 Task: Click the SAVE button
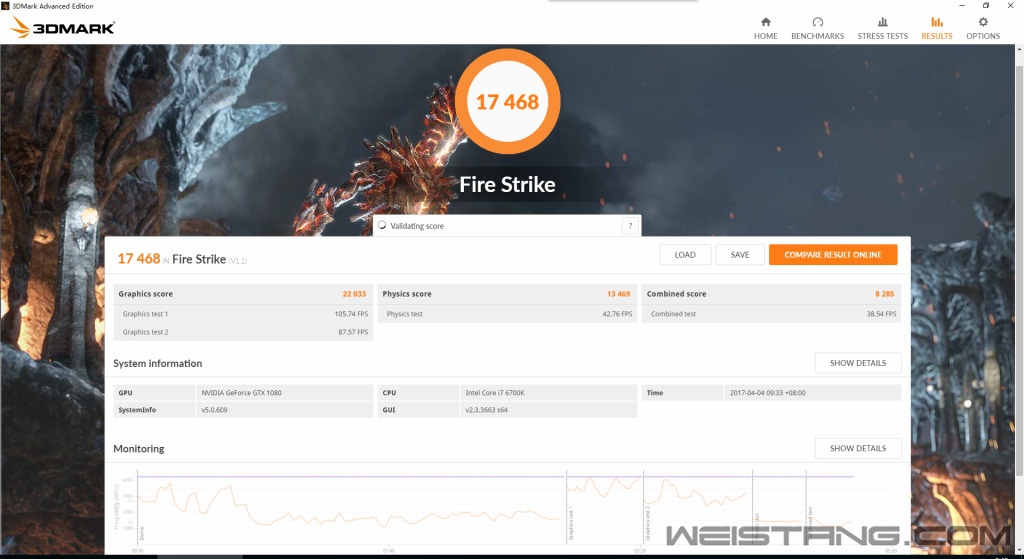point(740,255)
